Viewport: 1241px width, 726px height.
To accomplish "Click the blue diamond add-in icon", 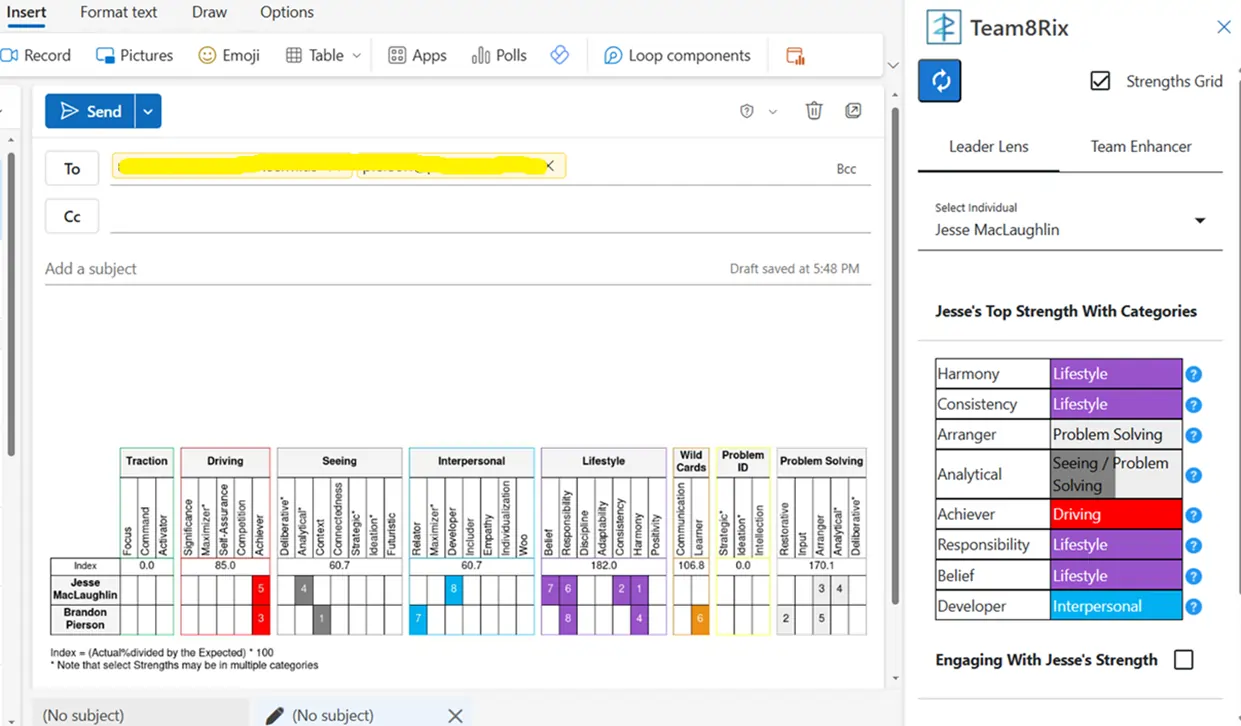I will 560,55.
